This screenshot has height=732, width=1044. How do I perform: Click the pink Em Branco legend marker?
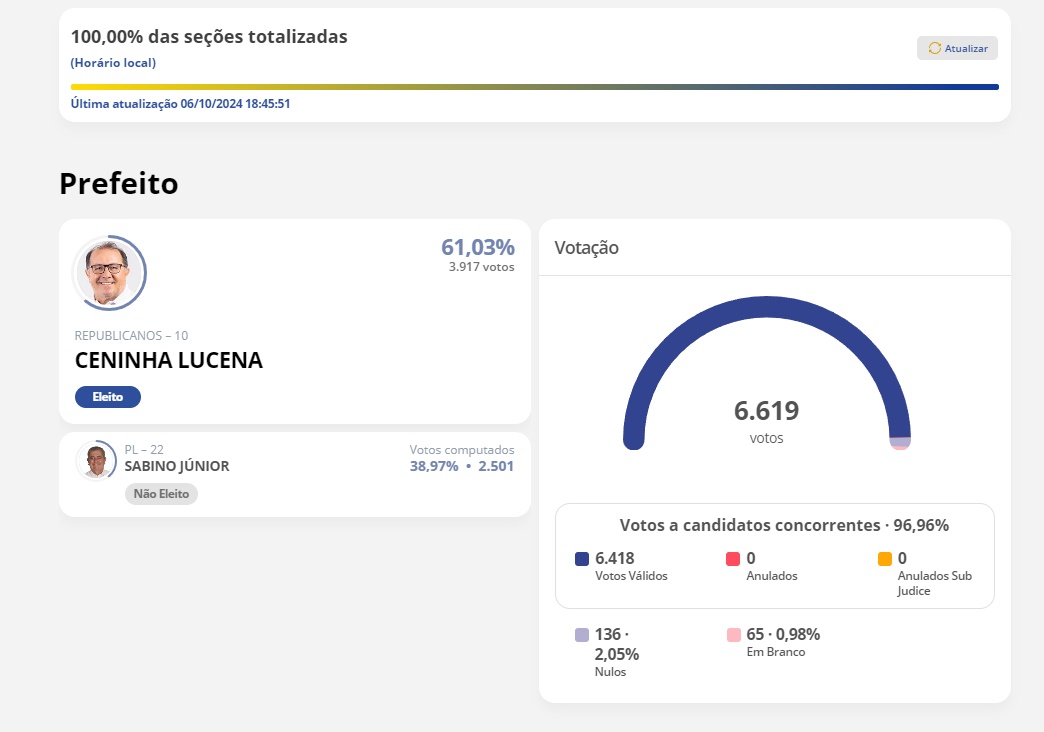[x=733, y=633]
